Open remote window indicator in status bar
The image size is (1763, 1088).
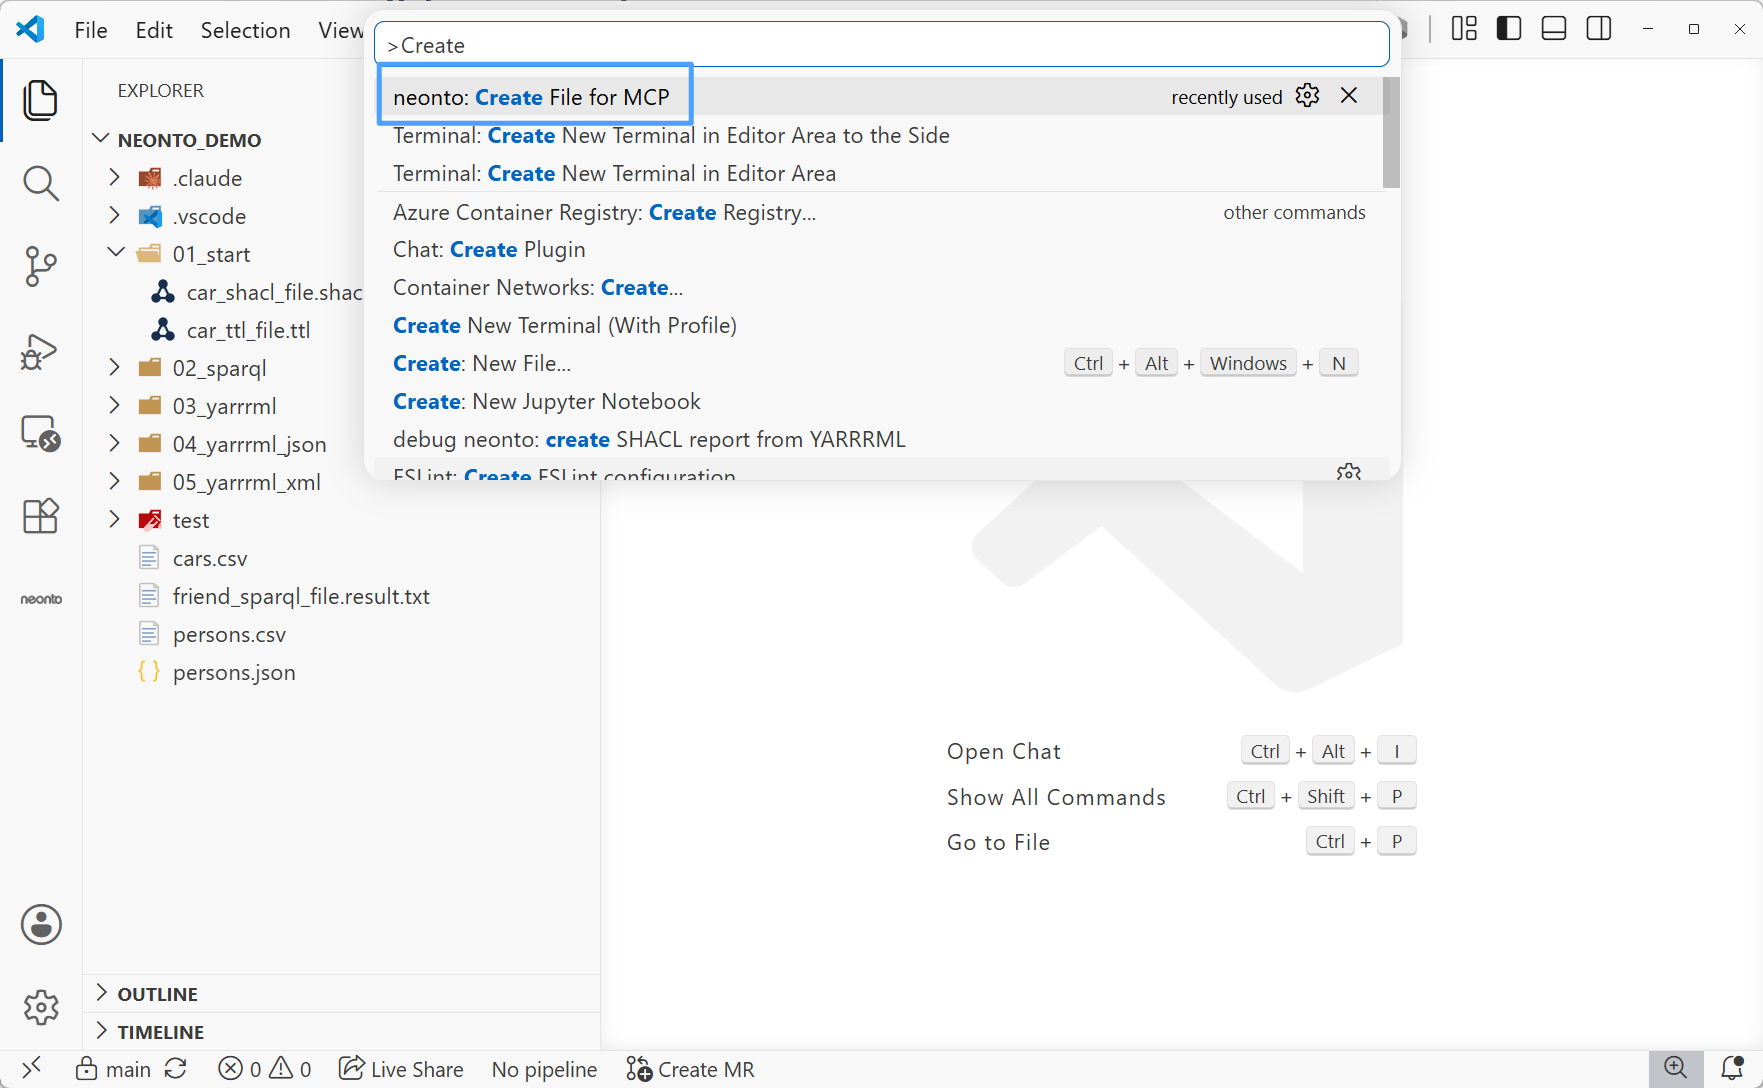[31, 1068]
